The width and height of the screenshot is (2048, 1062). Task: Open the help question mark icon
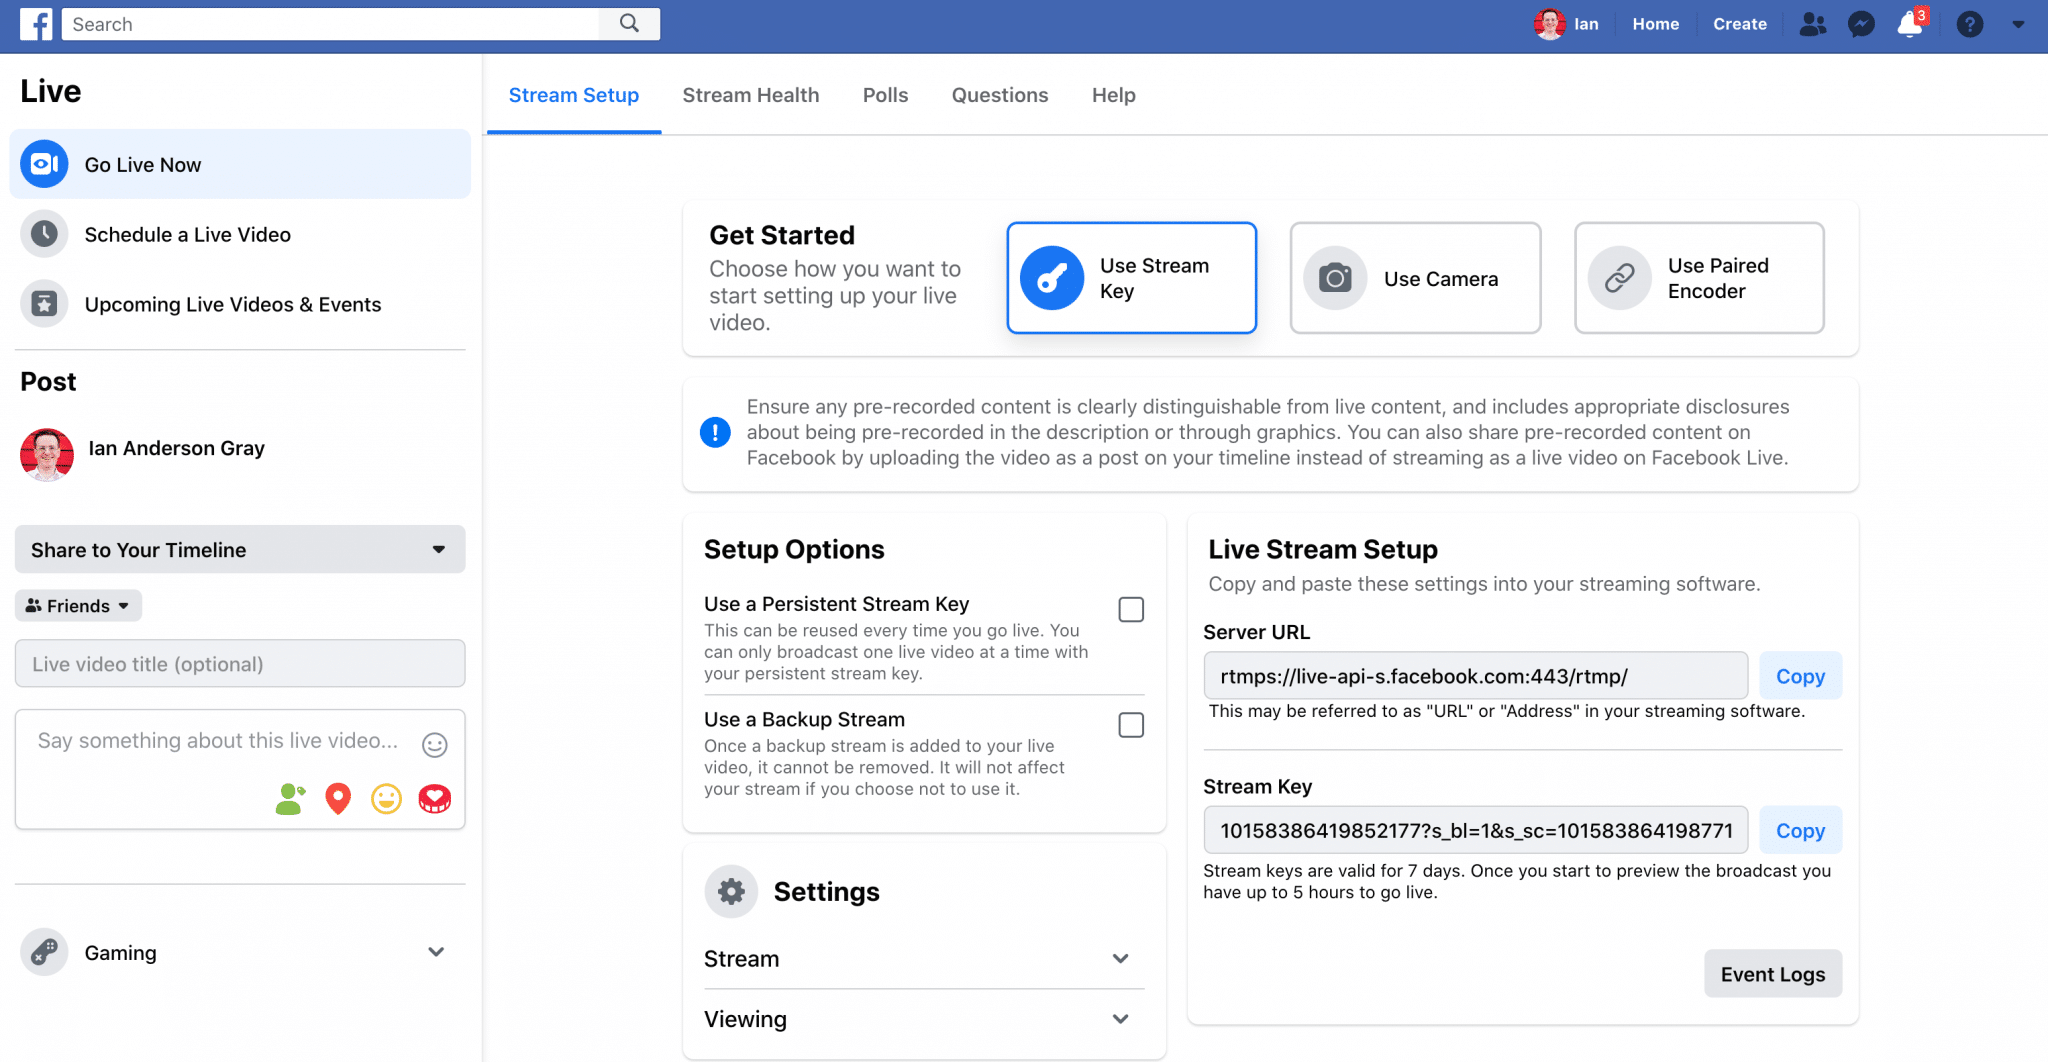(x=1970, y=24)
